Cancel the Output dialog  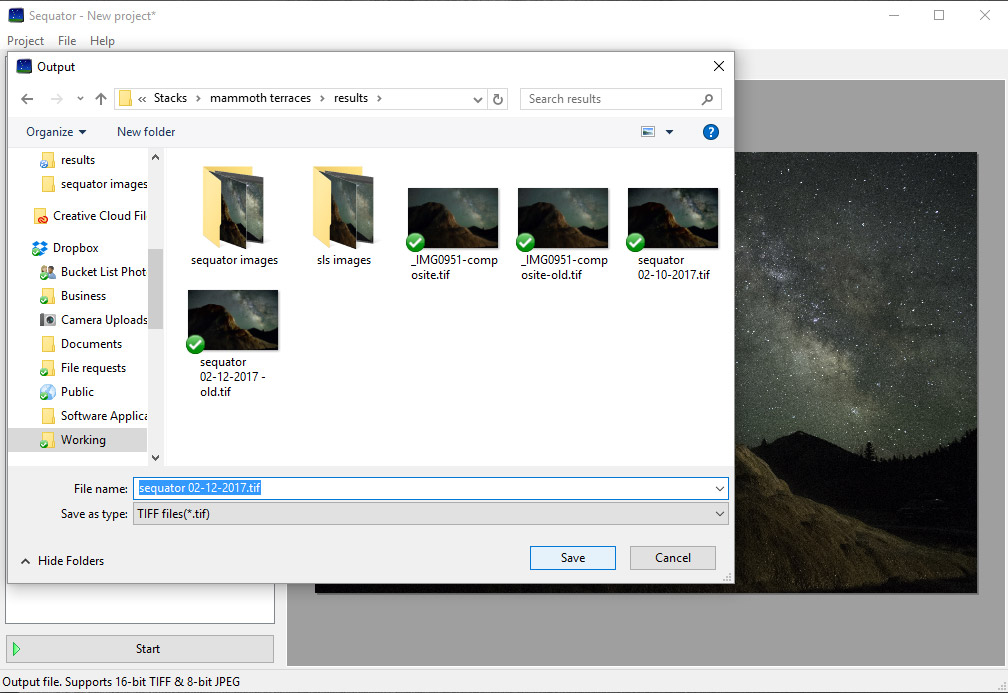click(672, 558)
